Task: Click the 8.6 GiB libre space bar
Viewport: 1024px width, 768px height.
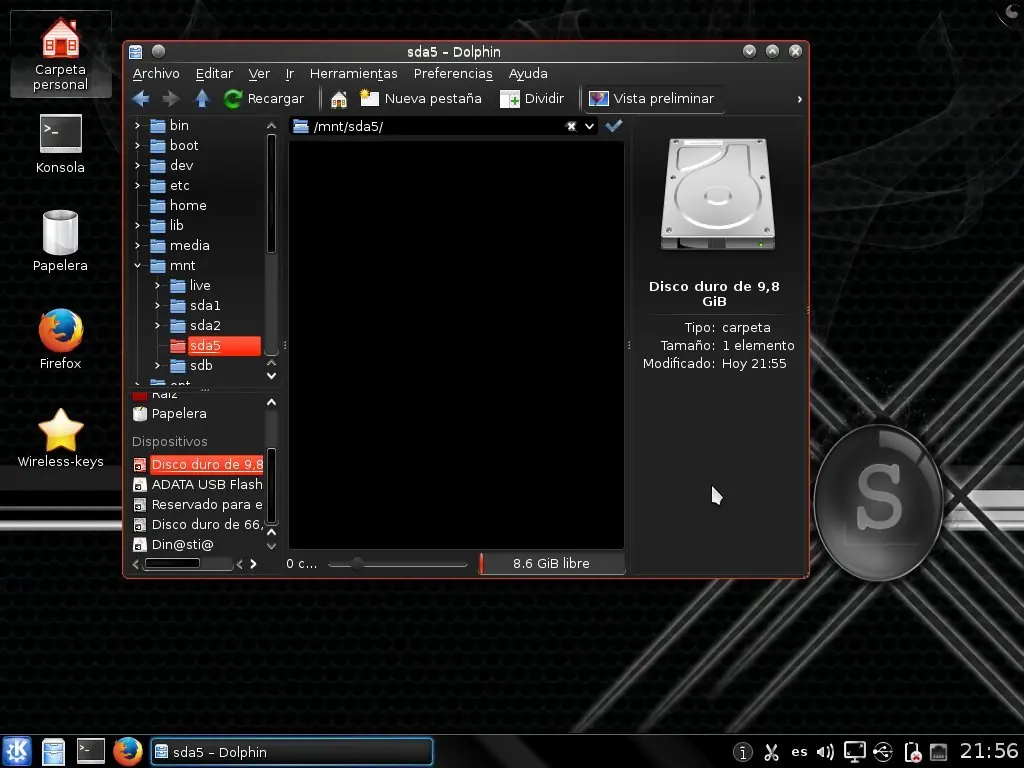Action: click(551, 564)
